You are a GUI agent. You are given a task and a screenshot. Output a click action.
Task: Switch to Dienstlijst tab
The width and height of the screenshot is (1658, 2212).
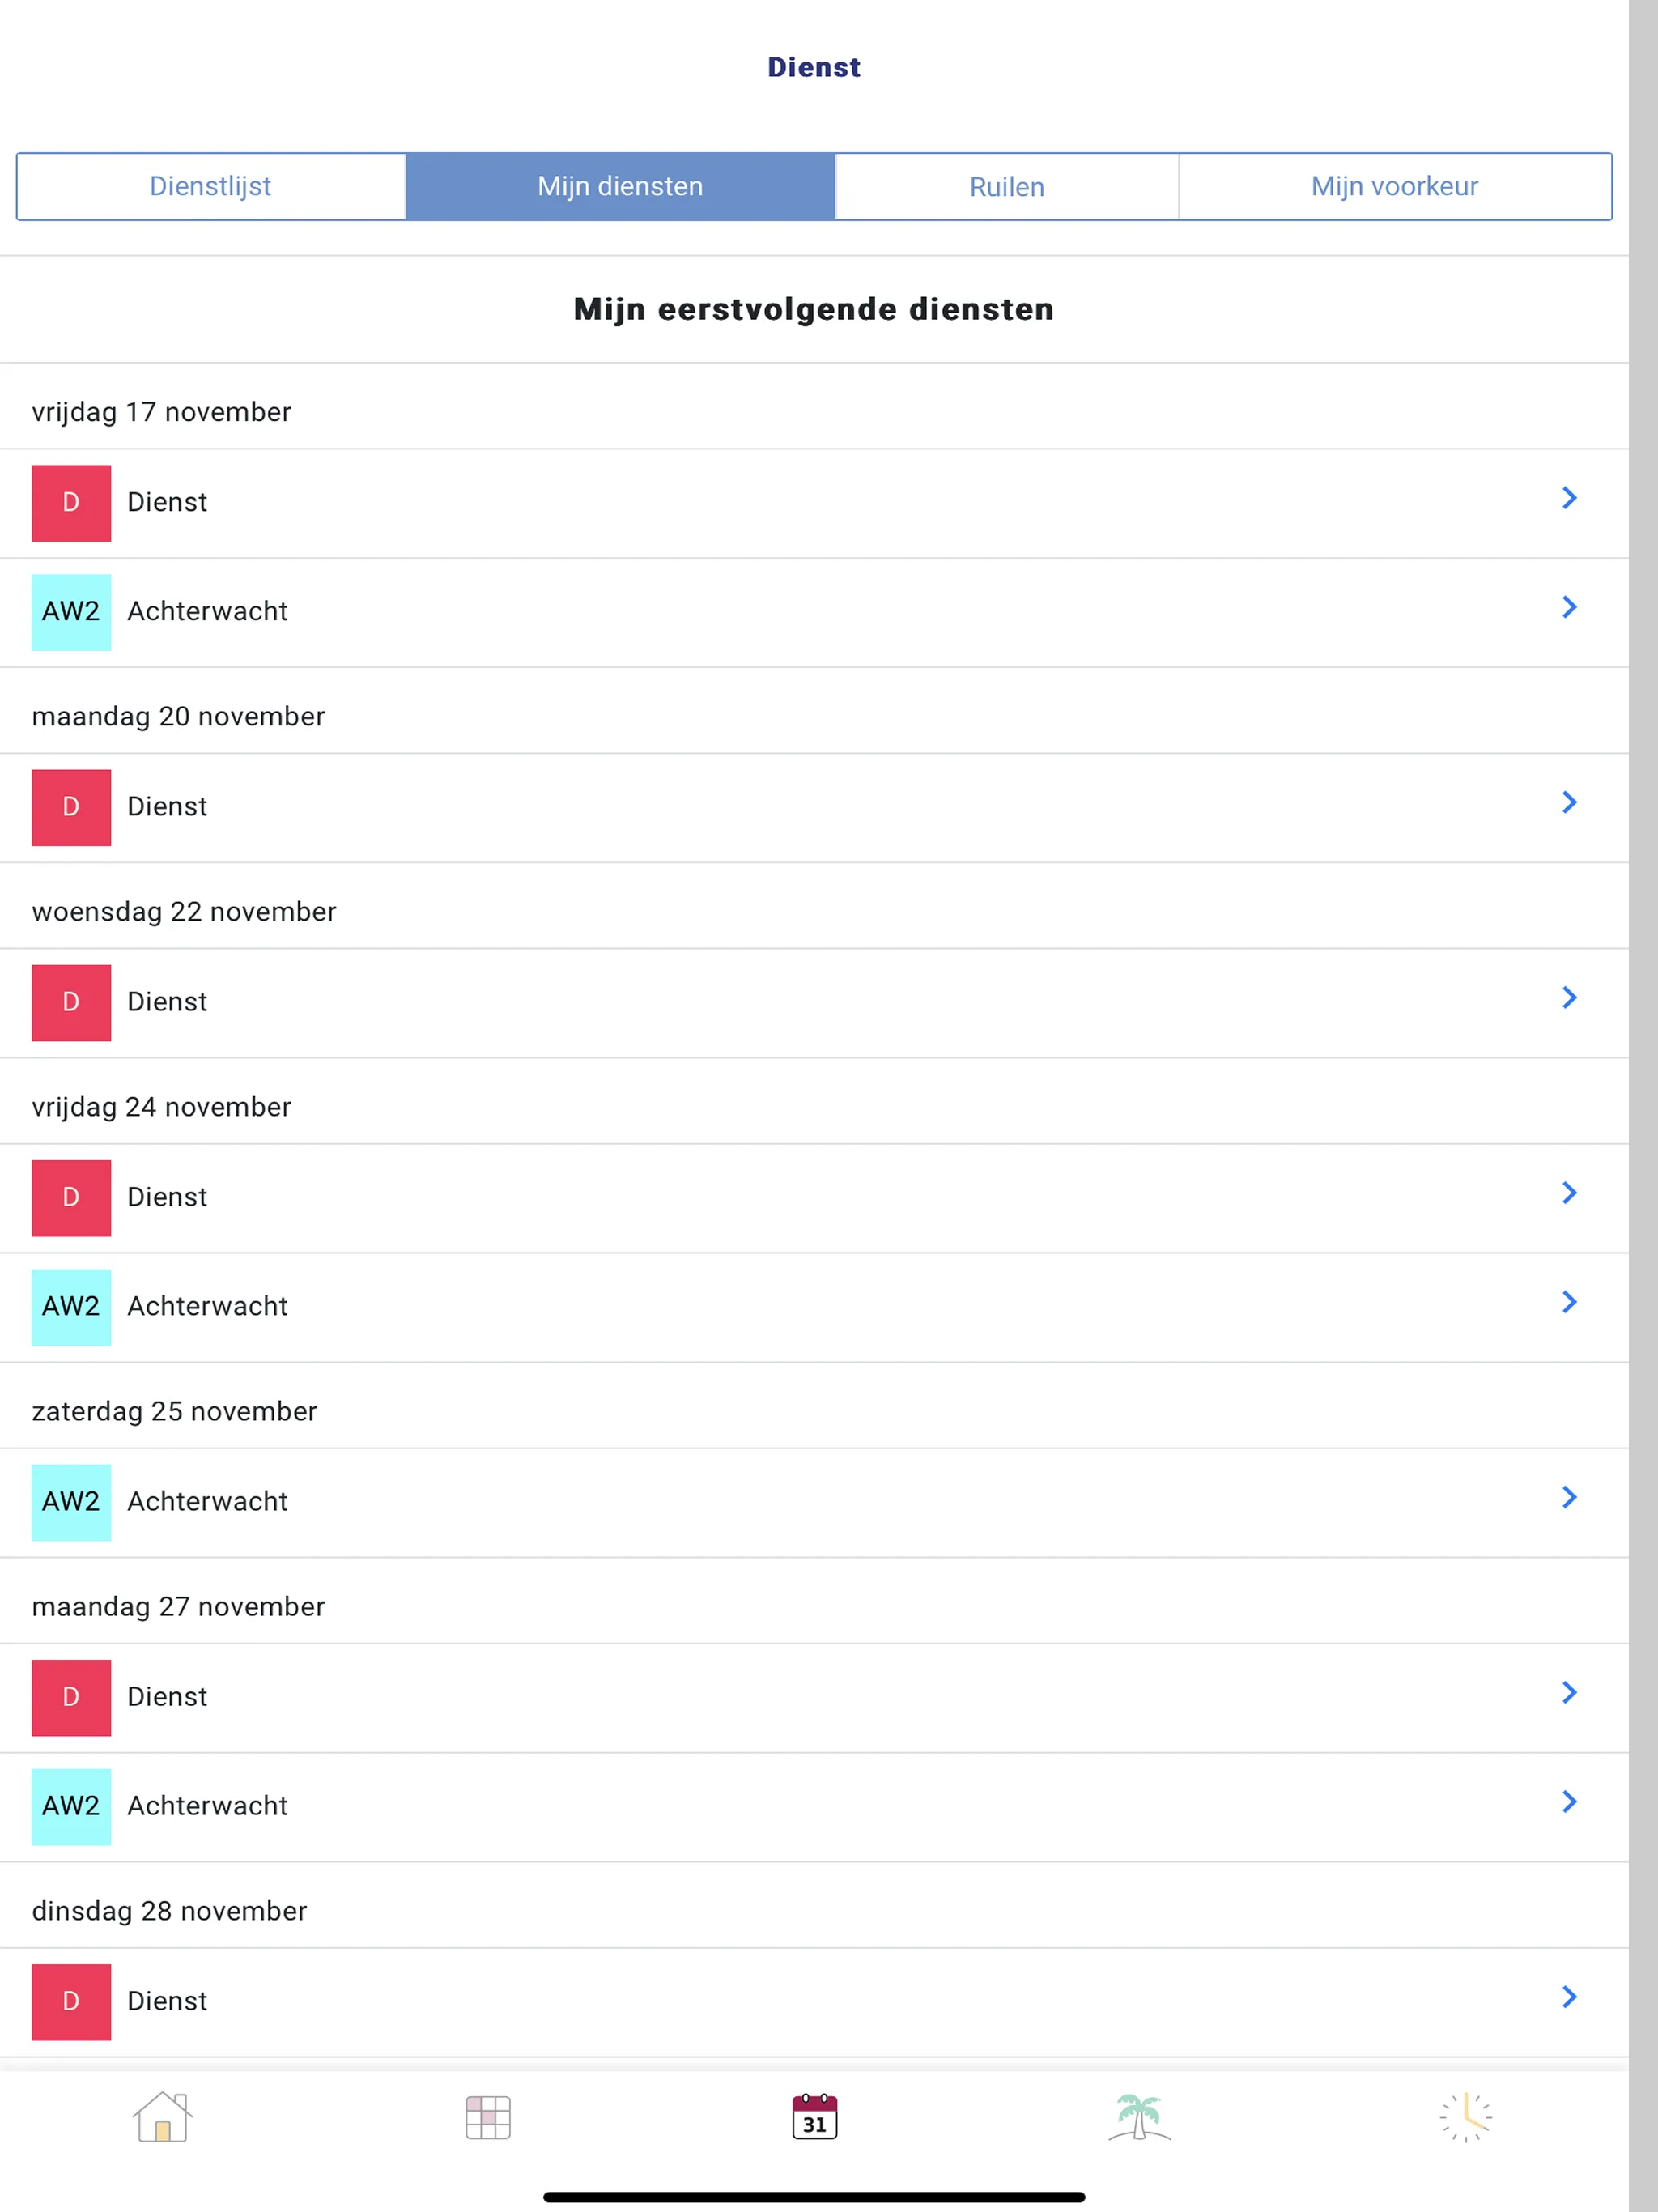(209, 186)
